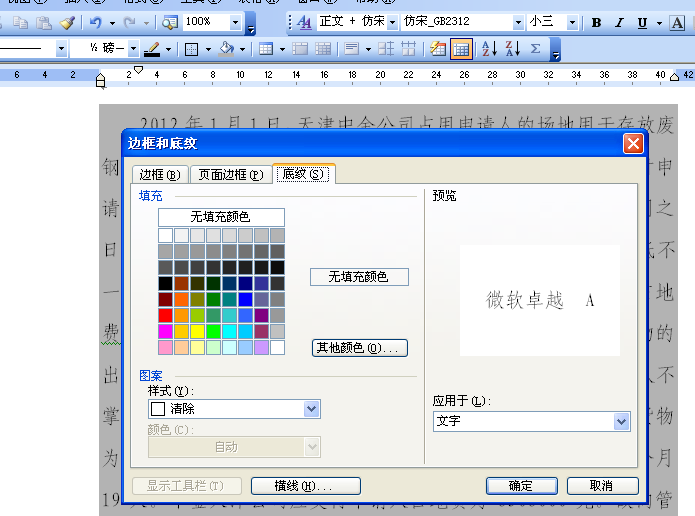Open Table AutoFormat lightning icon
Screen dimensions: 695x516
tap(437, 49)
